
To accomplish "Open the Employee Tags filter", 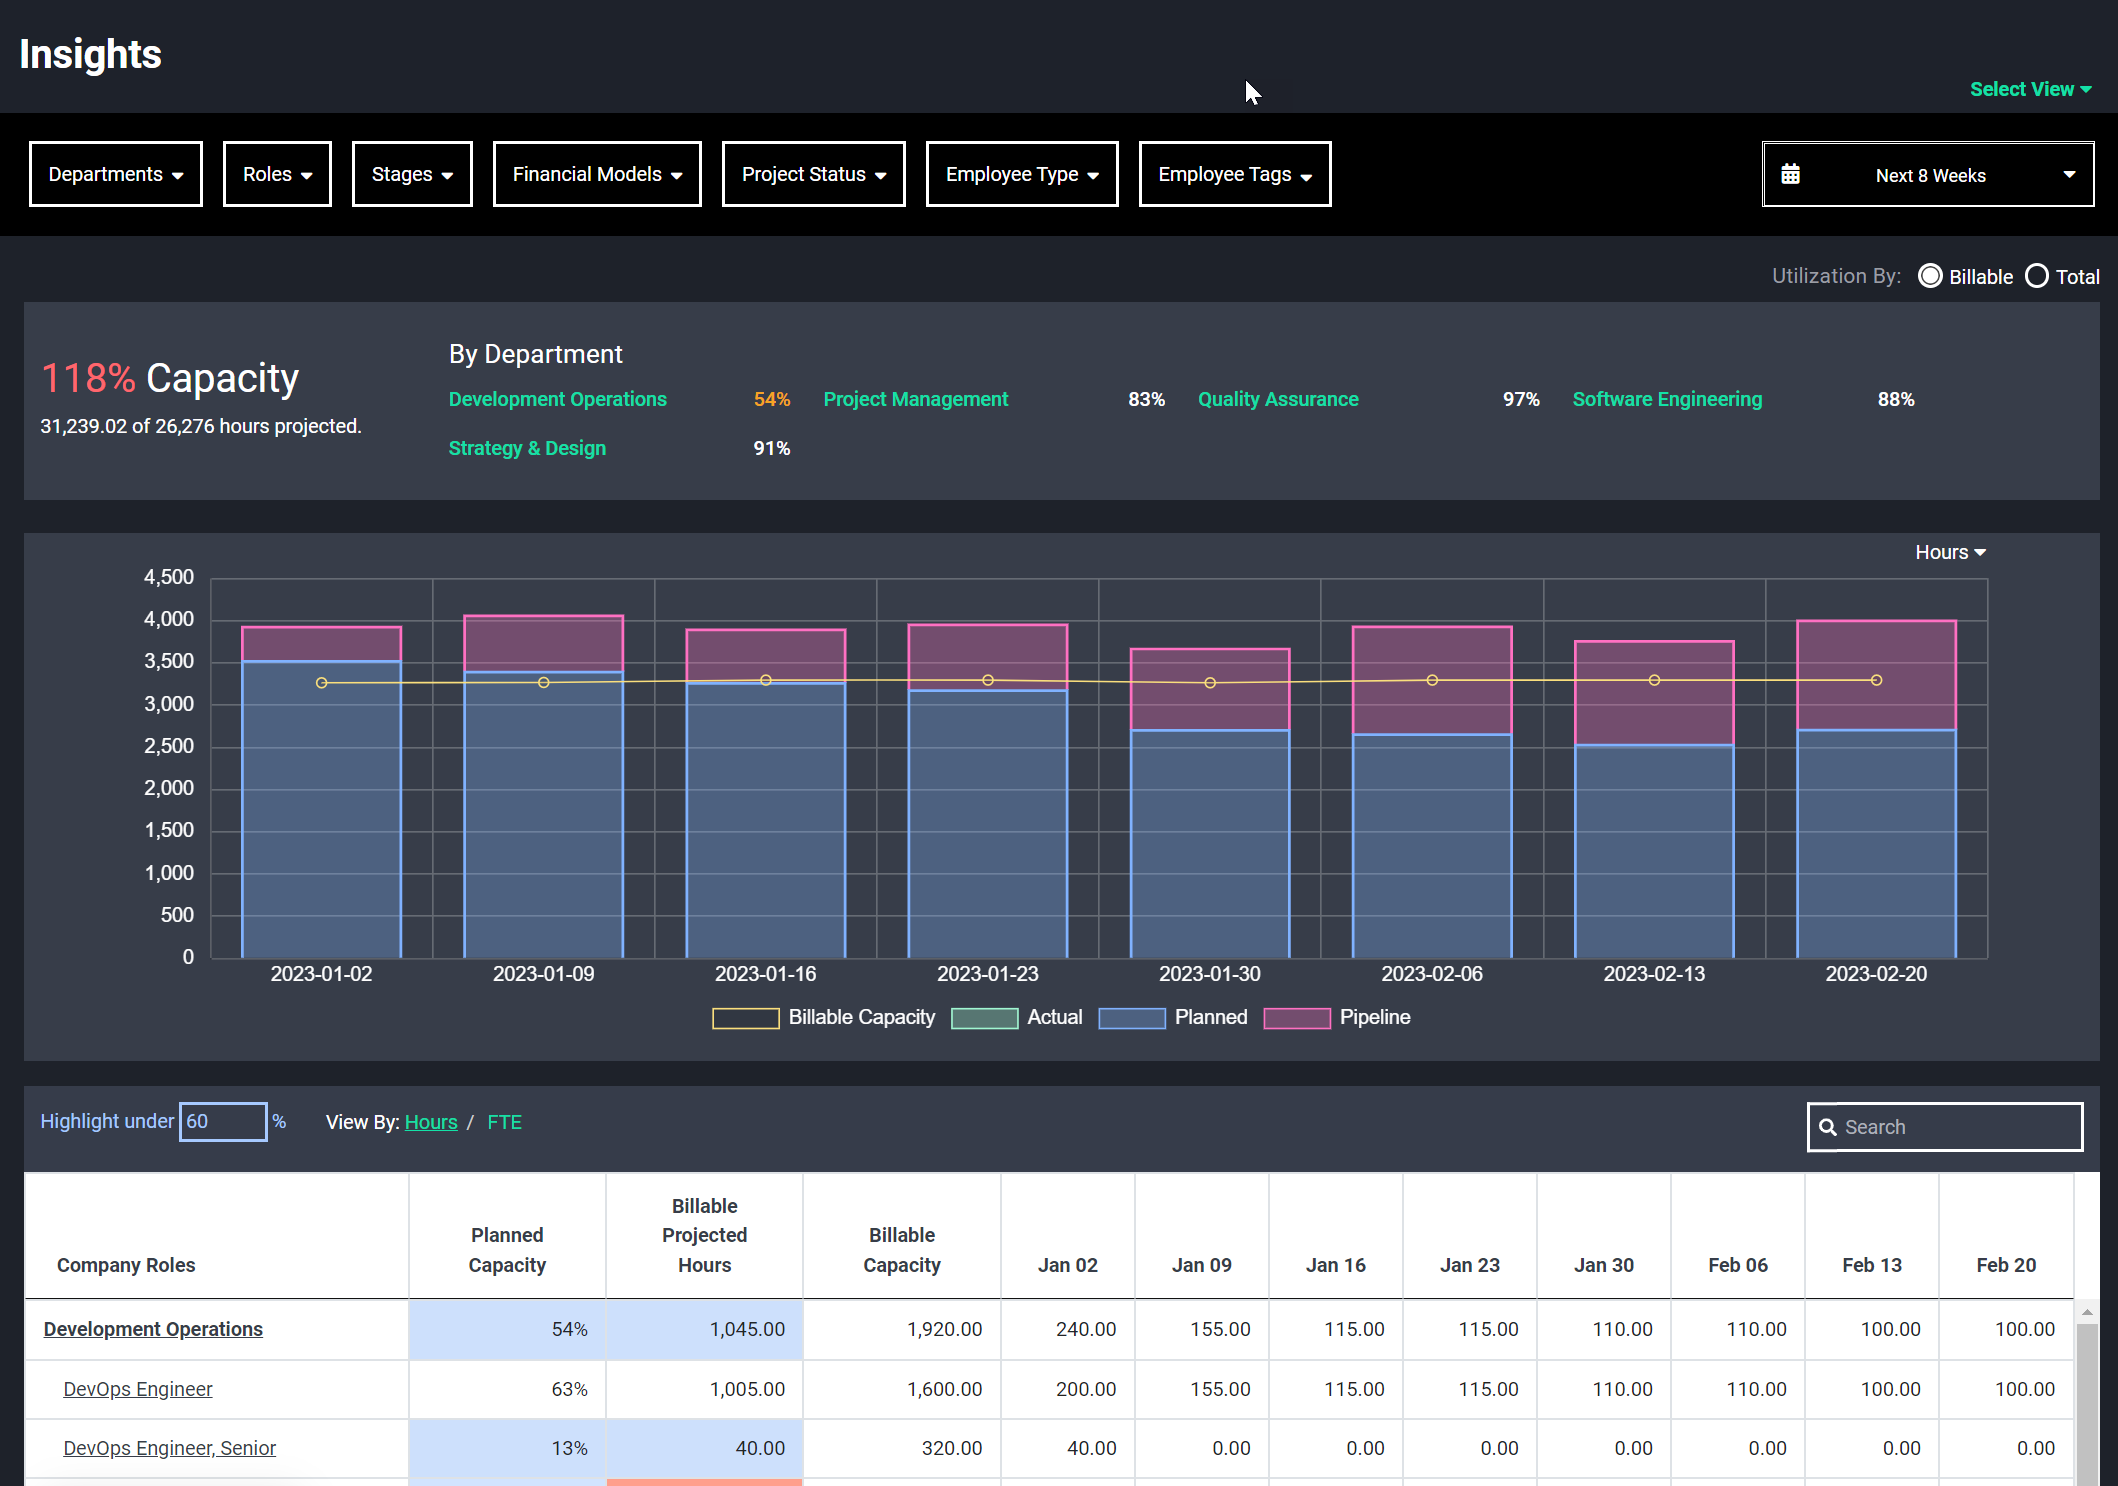I will (x=1234, y=173).
